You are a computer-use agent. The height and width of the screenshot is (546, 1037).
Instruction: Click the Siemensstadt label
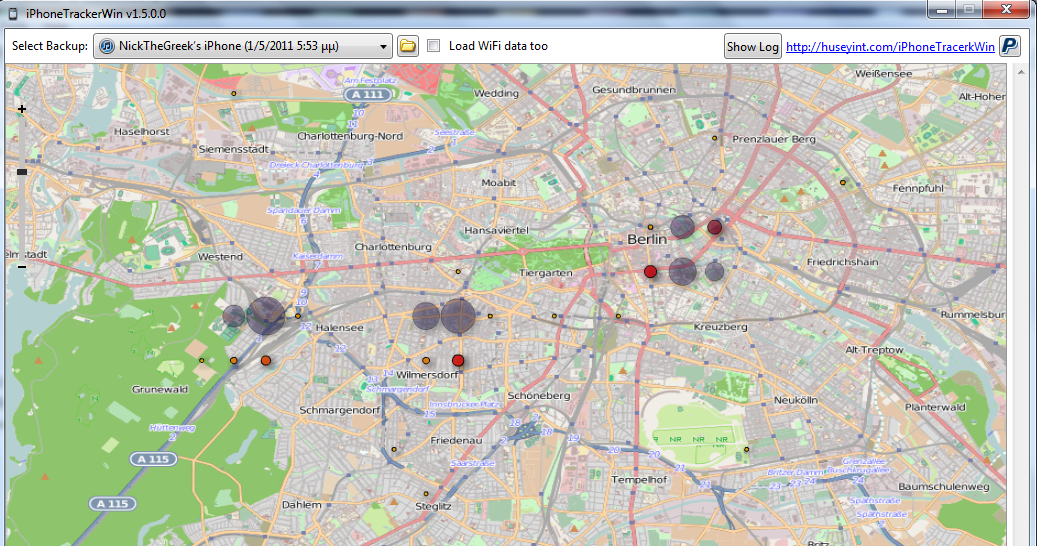(233, 149)
